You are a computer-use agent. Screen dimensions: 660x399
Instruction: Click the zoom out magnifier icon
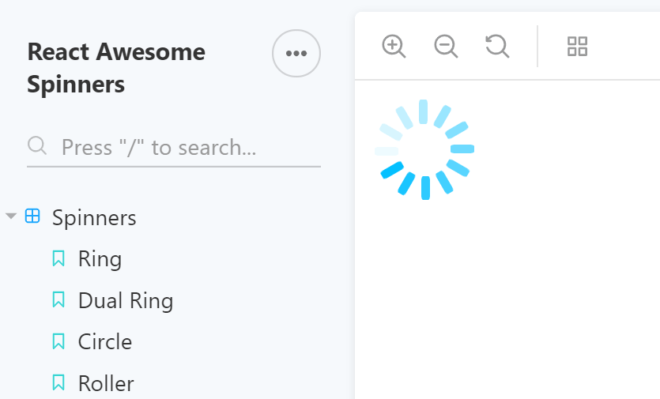[x=446, y=46]
